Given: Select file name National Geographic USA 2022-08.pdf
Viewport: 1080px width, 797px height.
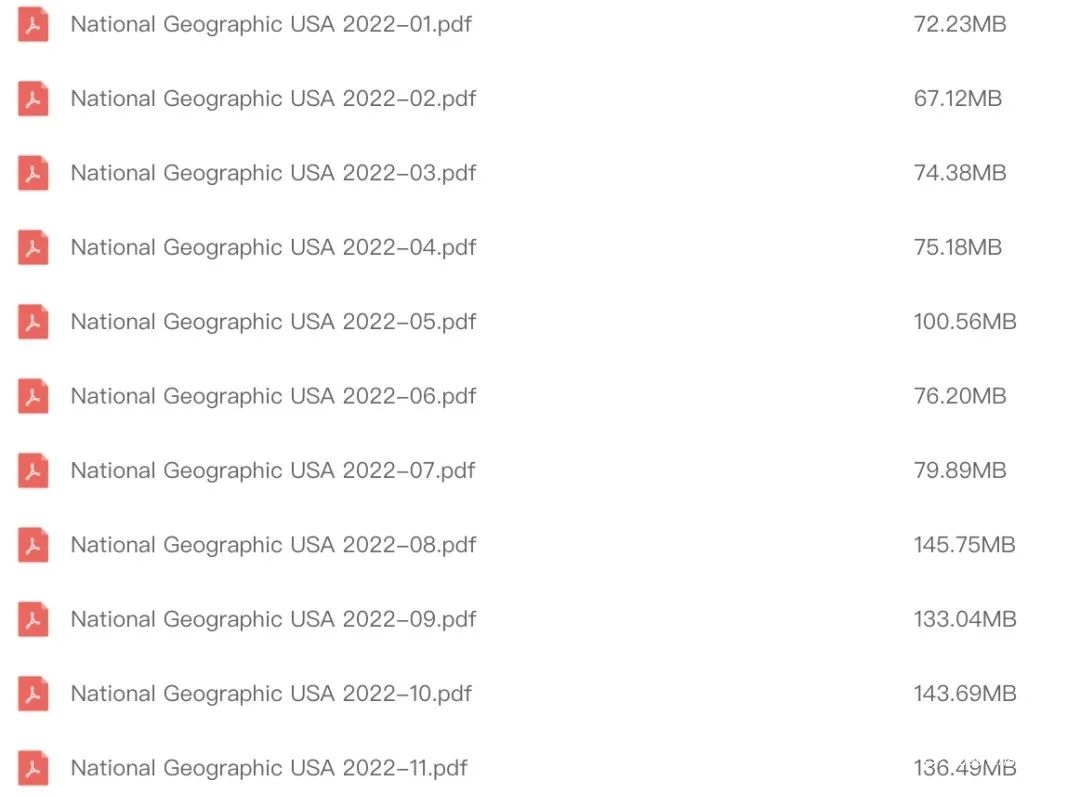Looking at the screenshot, I should click(273, 545).
